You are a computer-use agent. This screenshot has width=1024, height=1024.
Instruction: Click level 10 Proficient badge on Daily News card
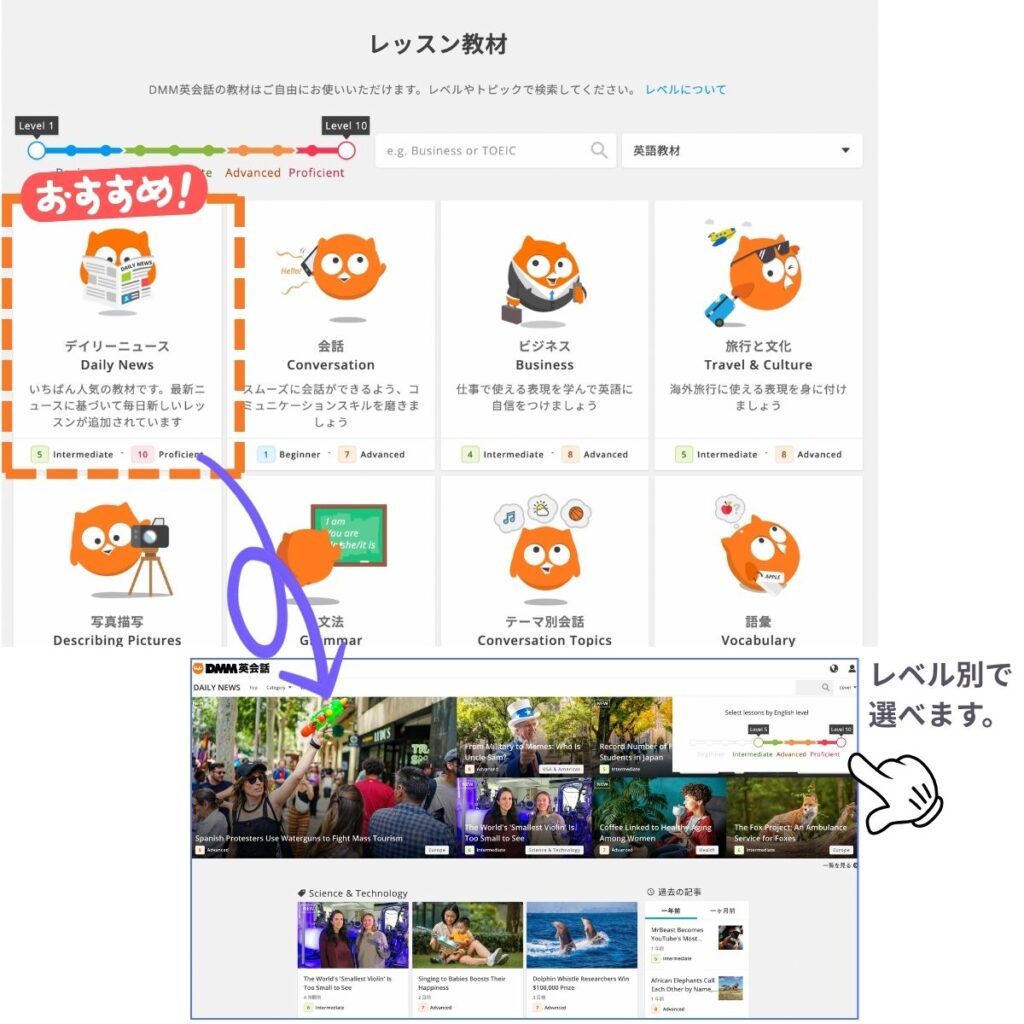pos(142,454)
